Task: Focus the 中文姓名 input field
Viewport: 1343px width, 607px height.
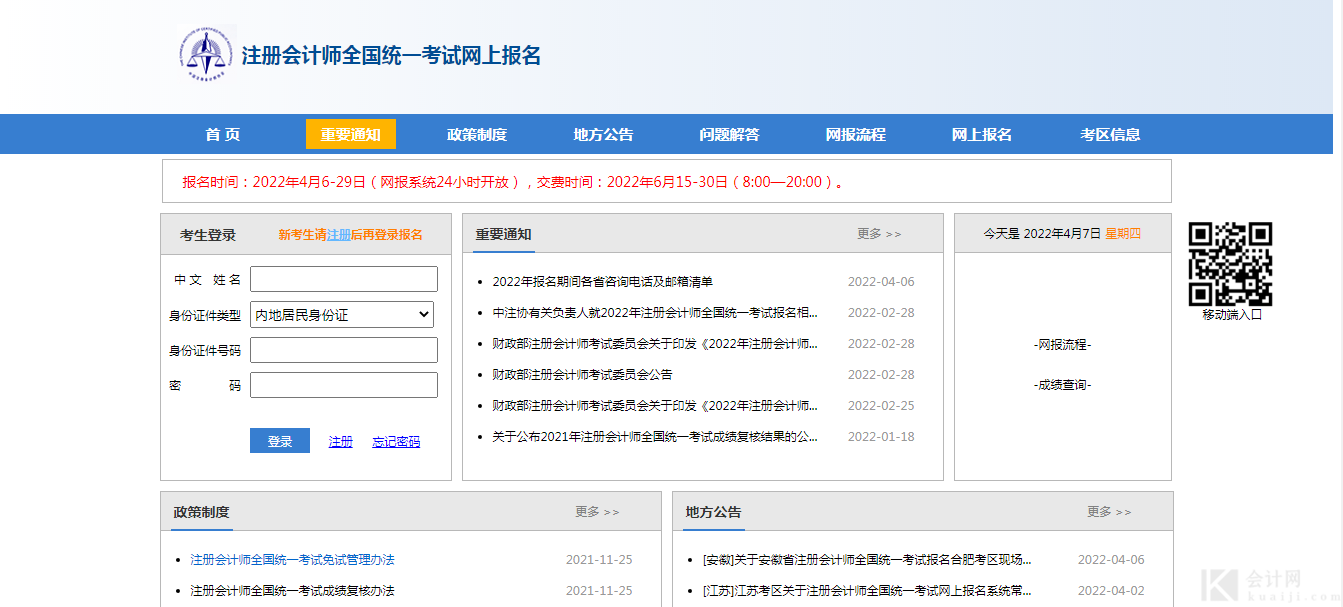Action: [343, 279]
